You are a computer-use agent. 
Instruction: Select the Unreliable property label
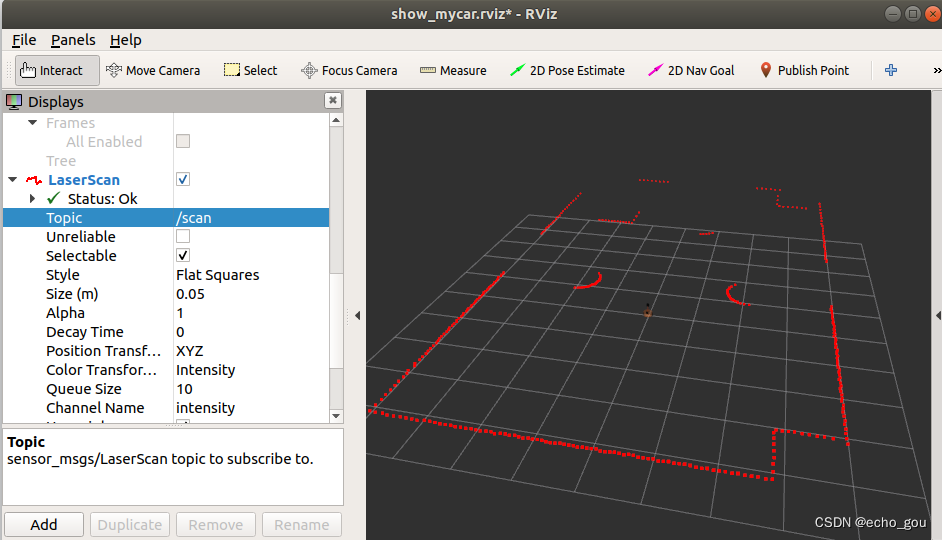[81, 237]
